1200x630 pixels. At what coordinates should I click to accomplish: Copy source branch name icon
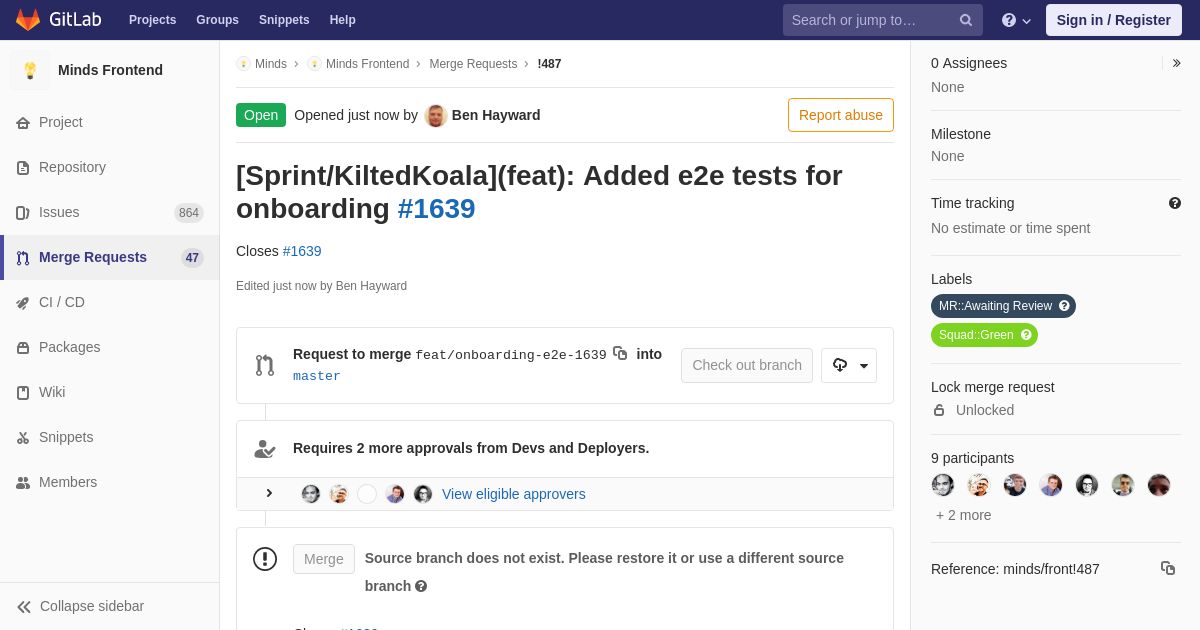point(620,353)
